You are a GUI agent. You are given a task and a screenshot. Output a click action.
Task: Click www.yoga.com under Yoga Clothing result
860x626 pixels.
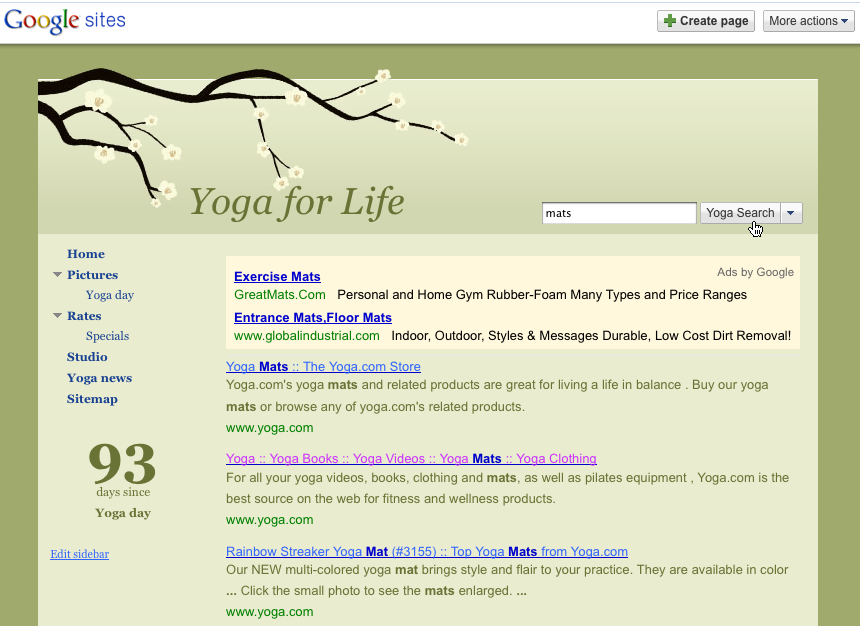[269, 520]
